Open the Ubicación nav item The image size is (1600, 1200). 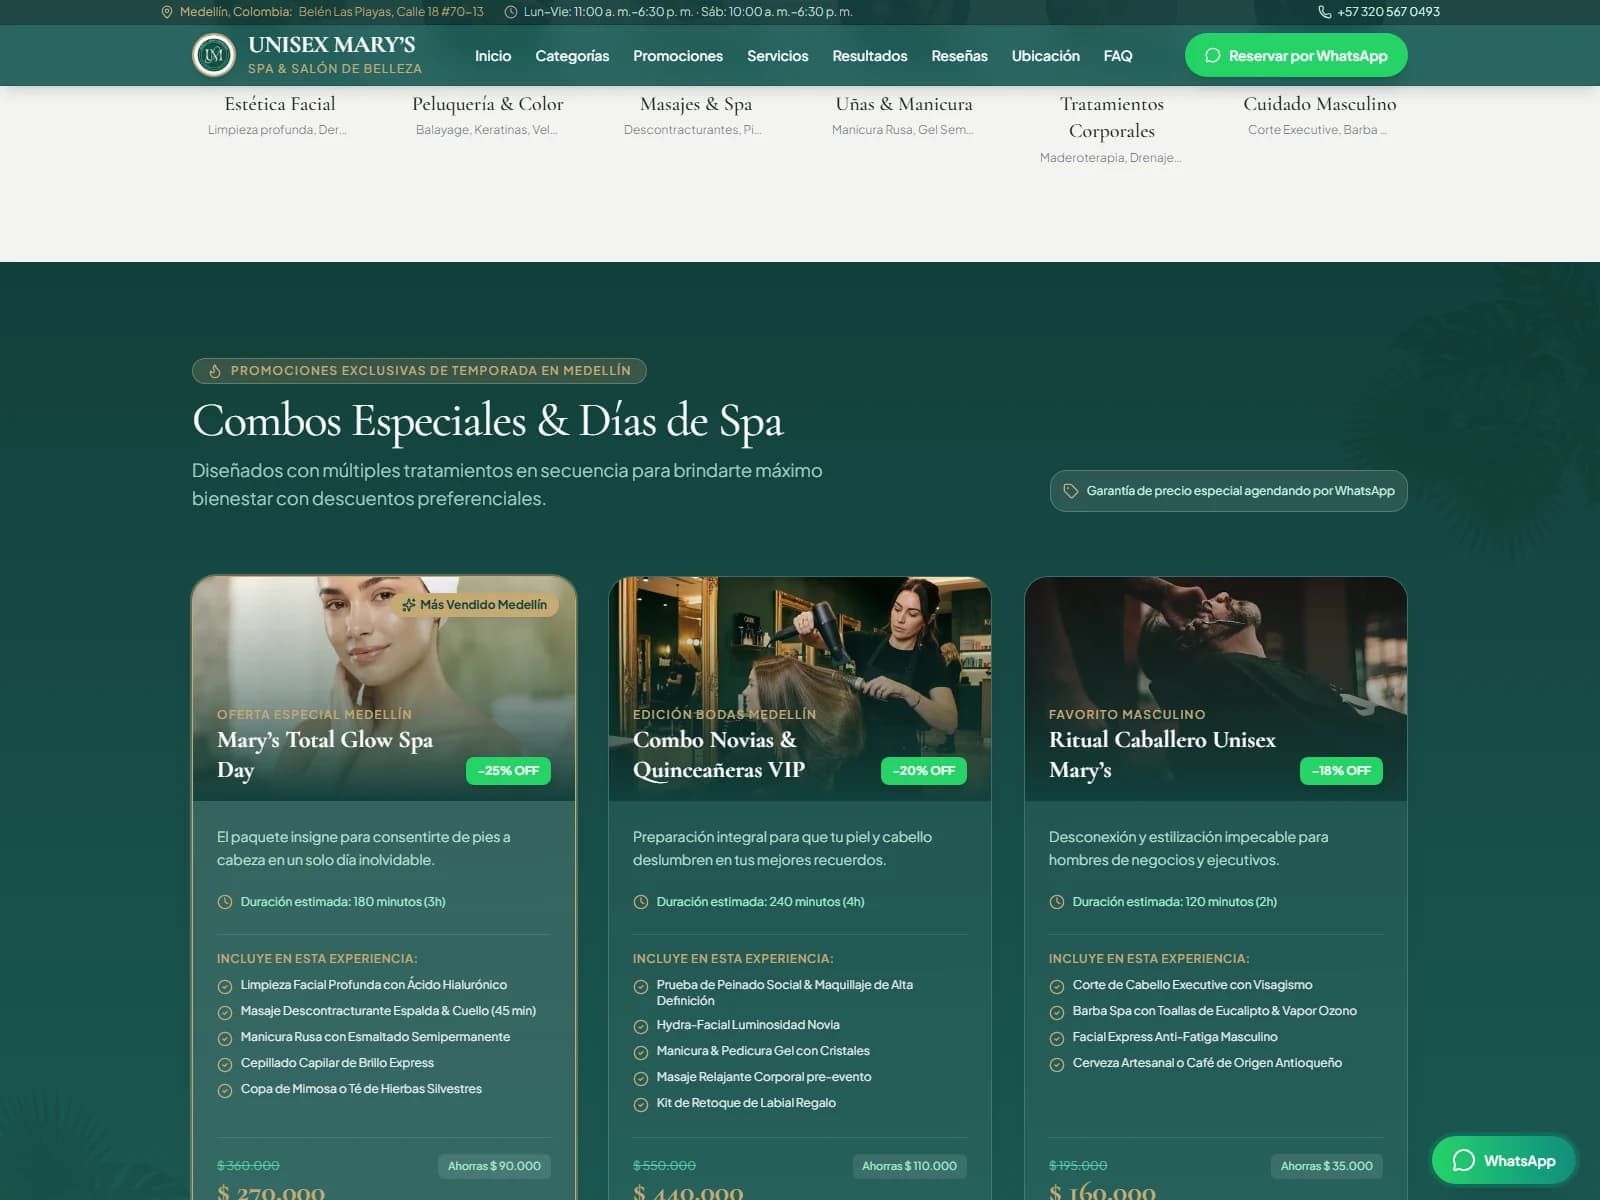(1046, 56)
